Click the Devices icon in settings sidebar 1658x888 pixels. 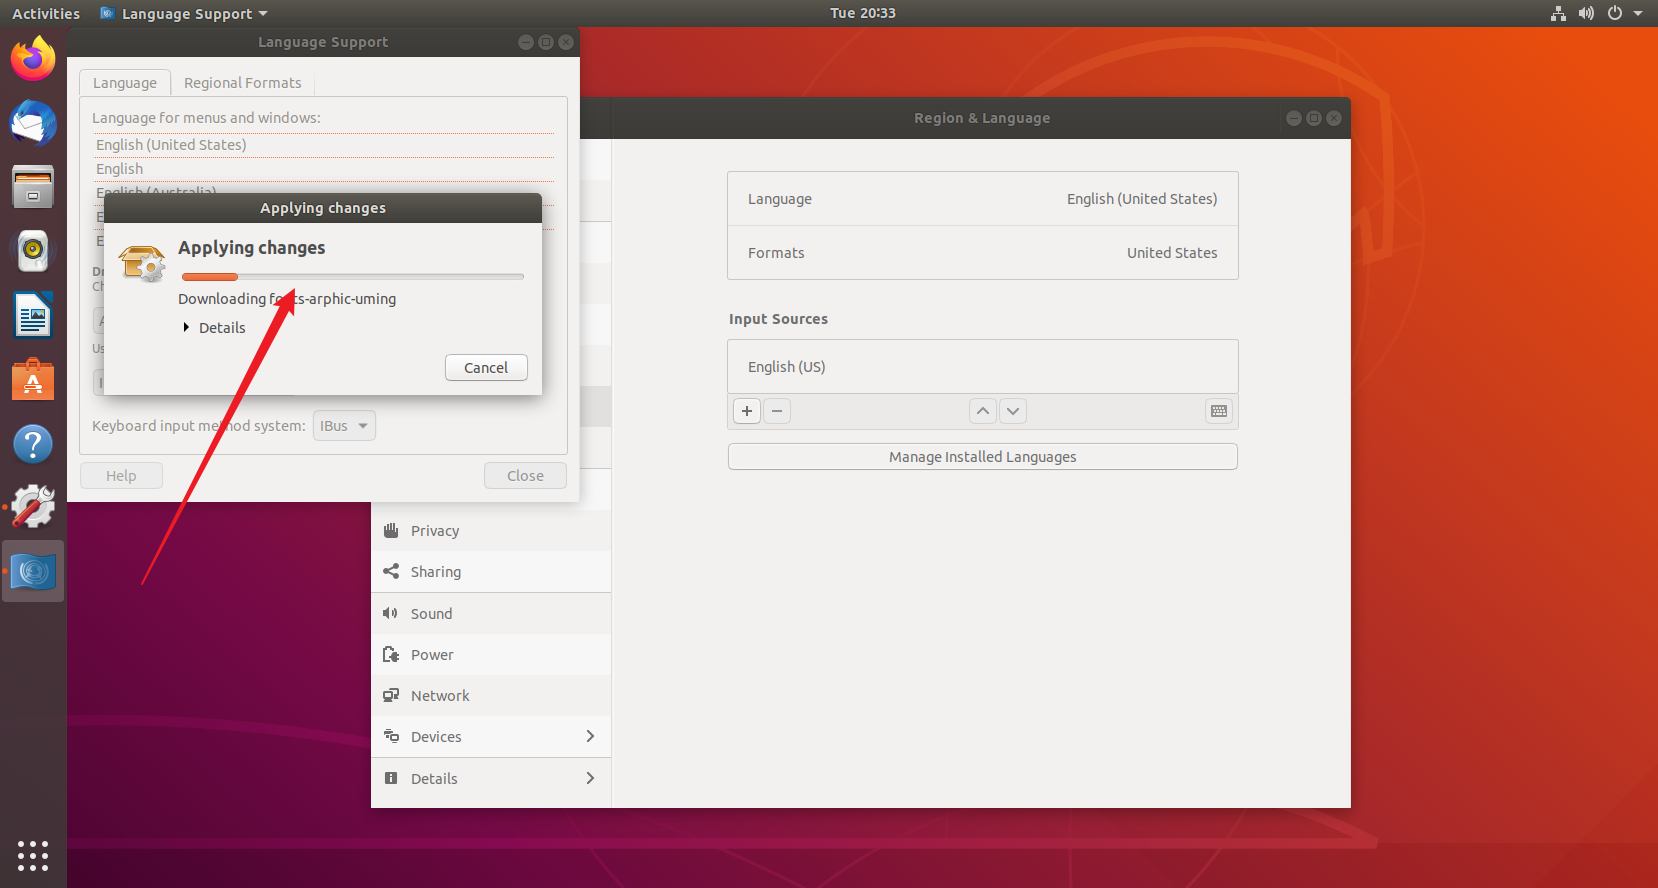391,736
